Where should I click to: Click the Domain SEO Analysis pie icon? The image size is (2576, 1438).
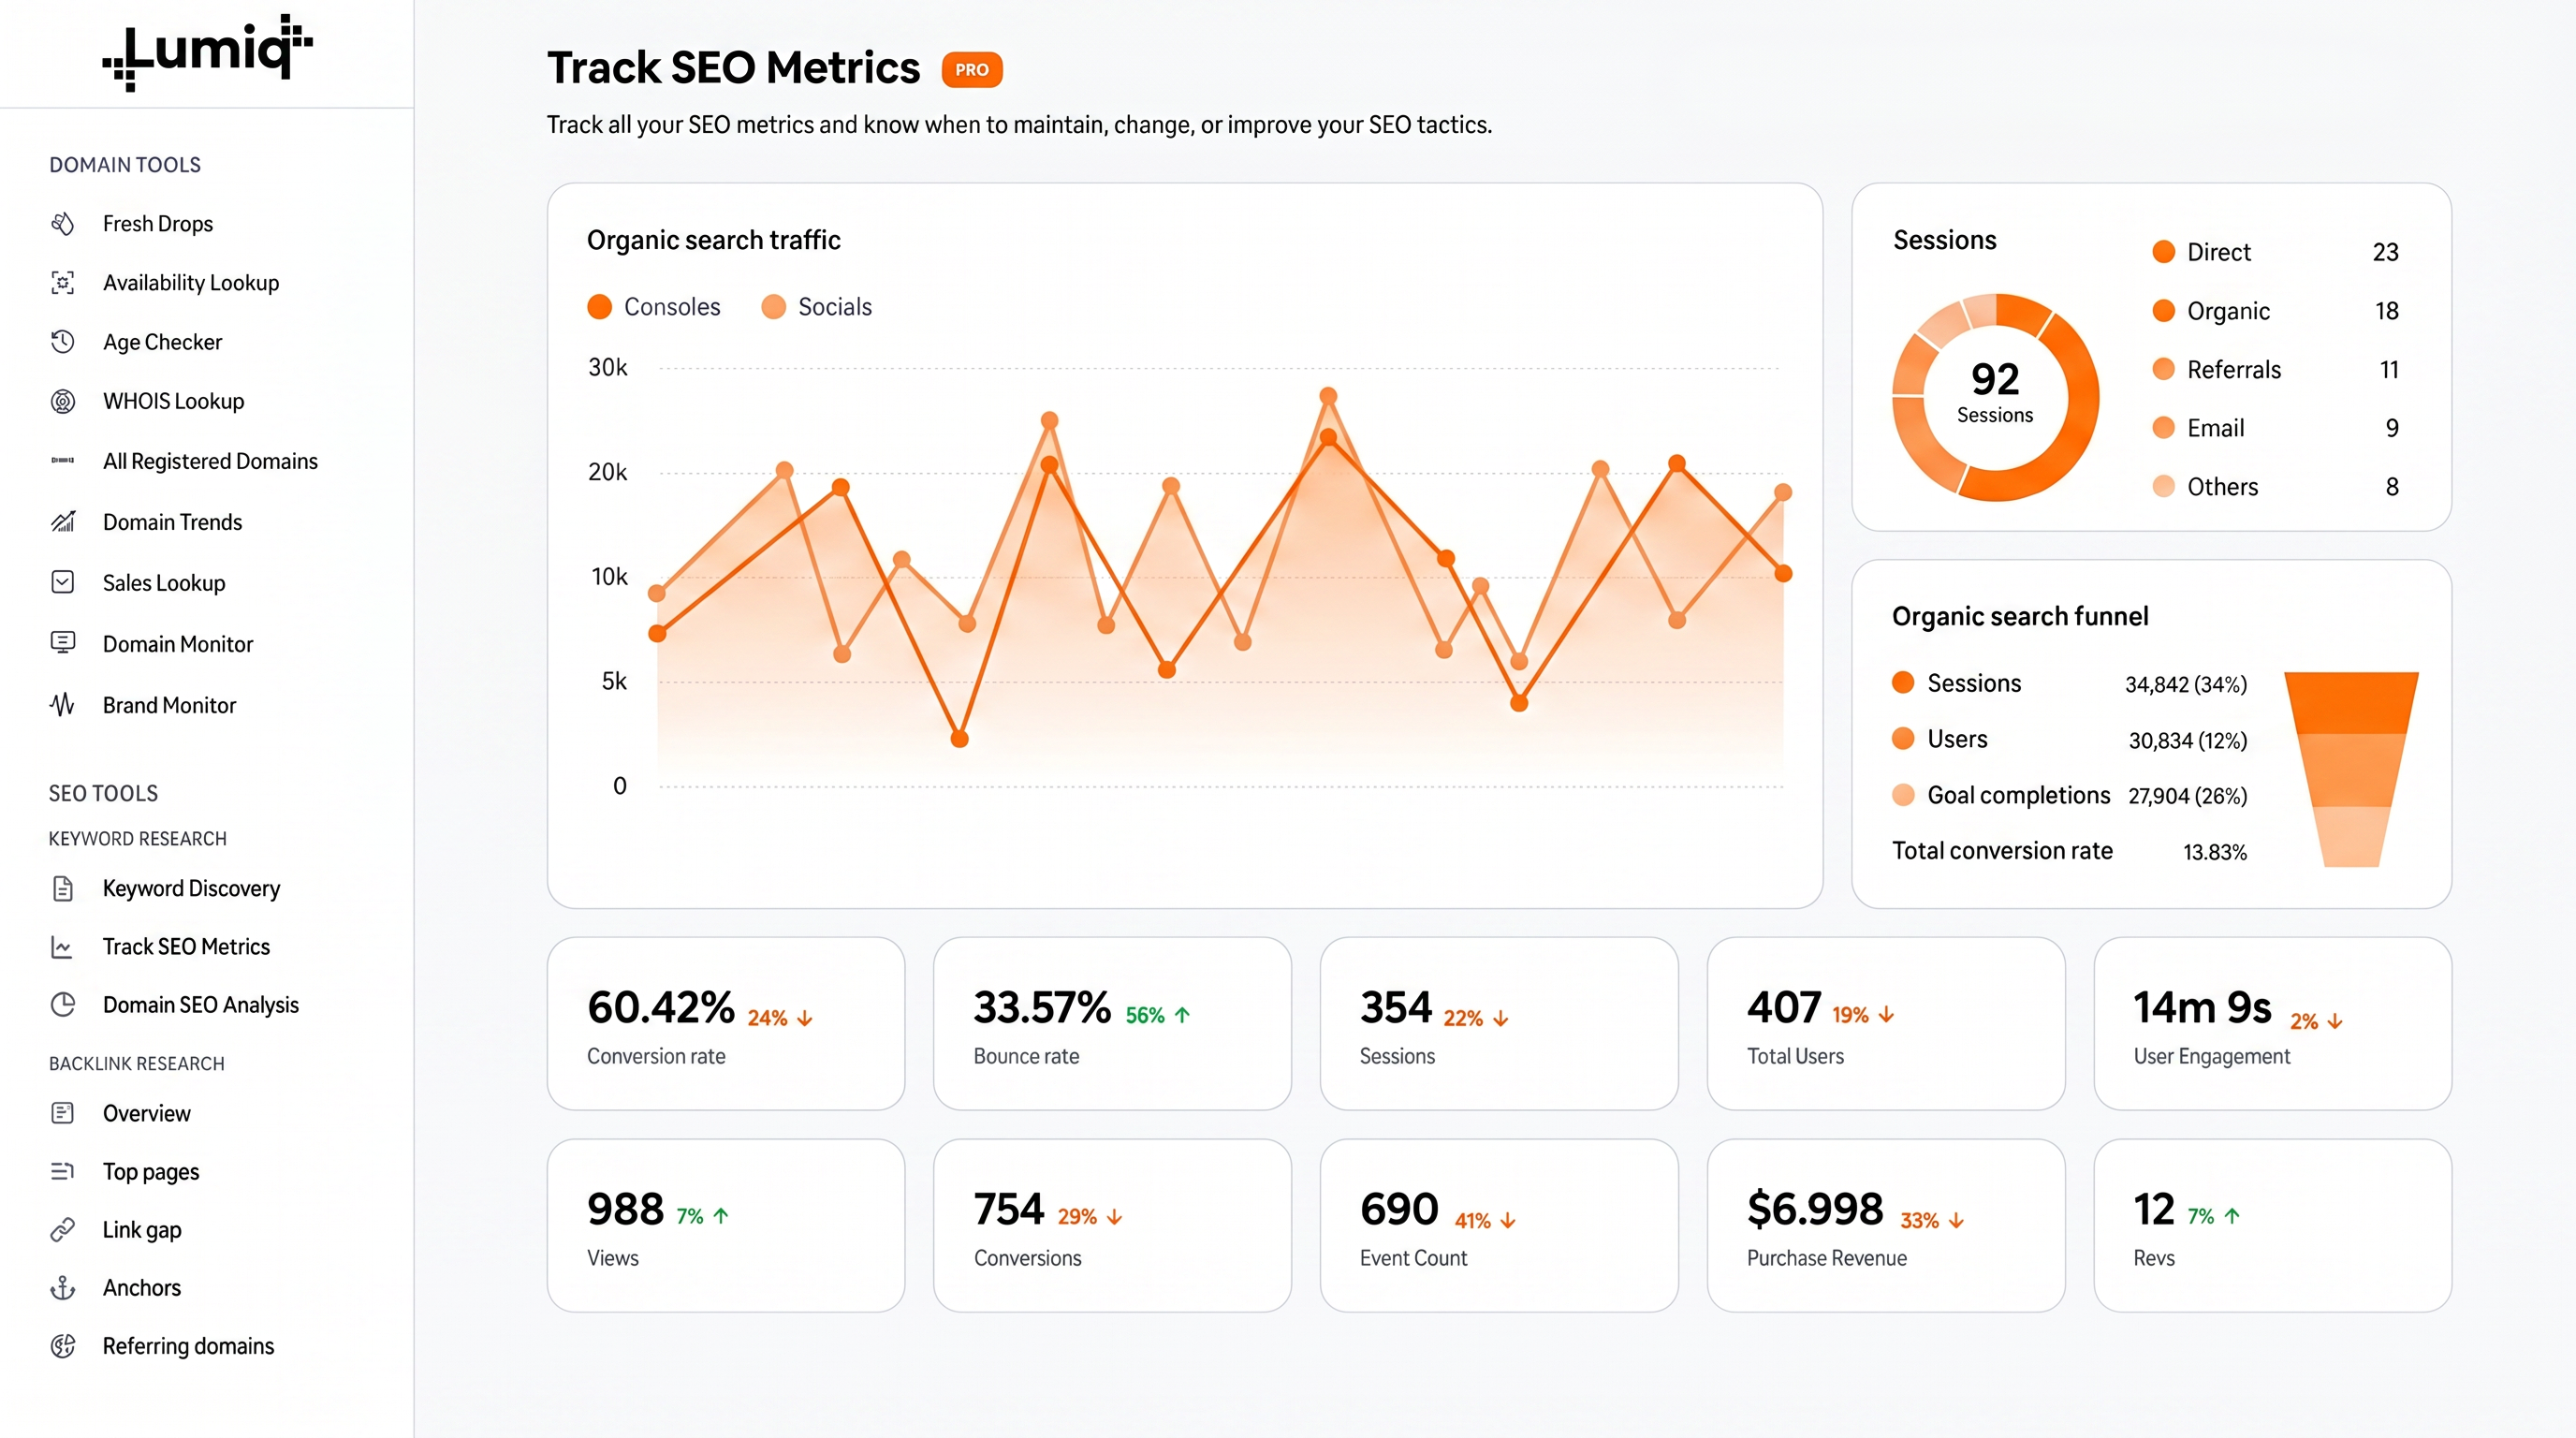click(x=63, y=1005)
